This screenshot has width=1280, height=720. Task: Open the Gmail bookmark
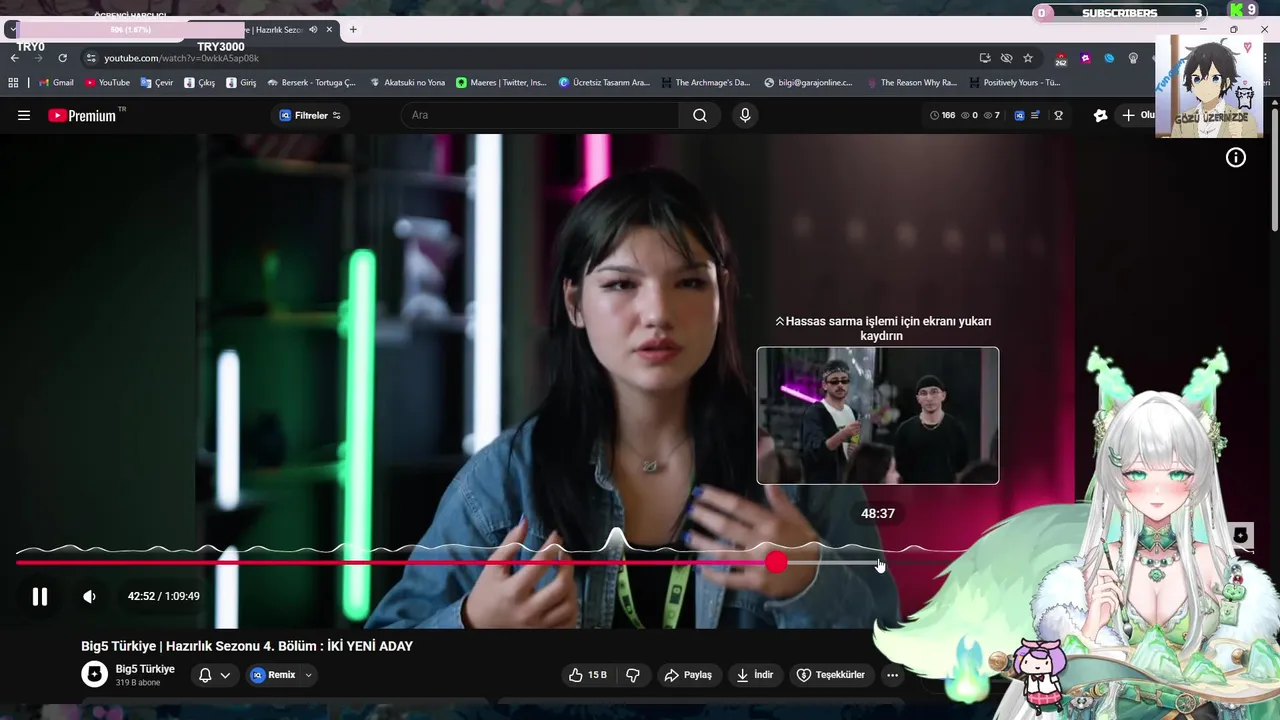point(56,83)
